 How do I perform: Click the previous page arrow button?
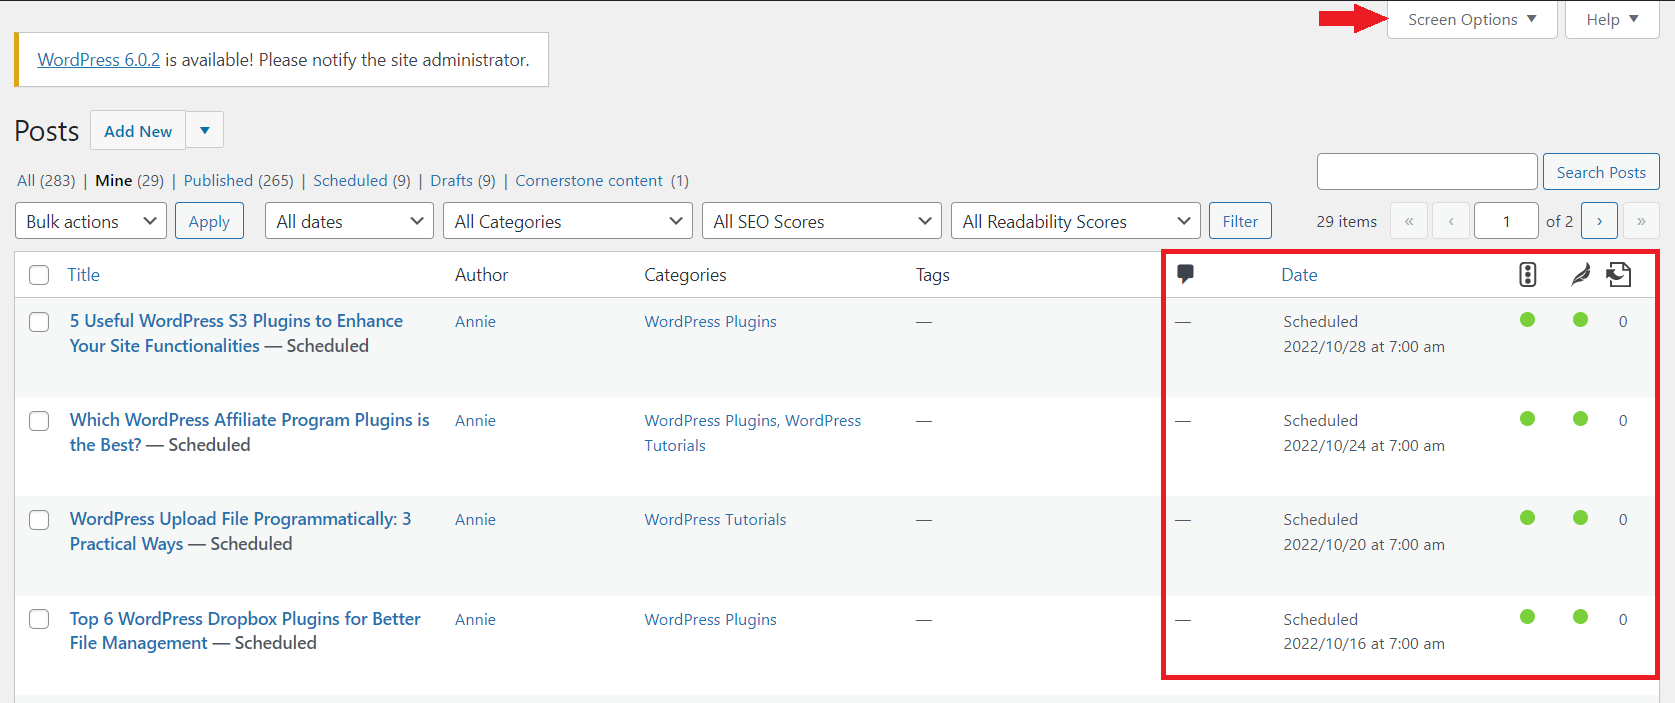(x=1451, y=221)
